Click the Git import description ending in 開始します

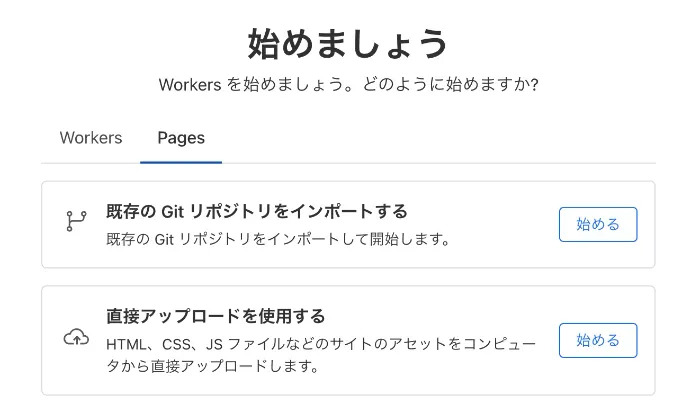[277, 239]
